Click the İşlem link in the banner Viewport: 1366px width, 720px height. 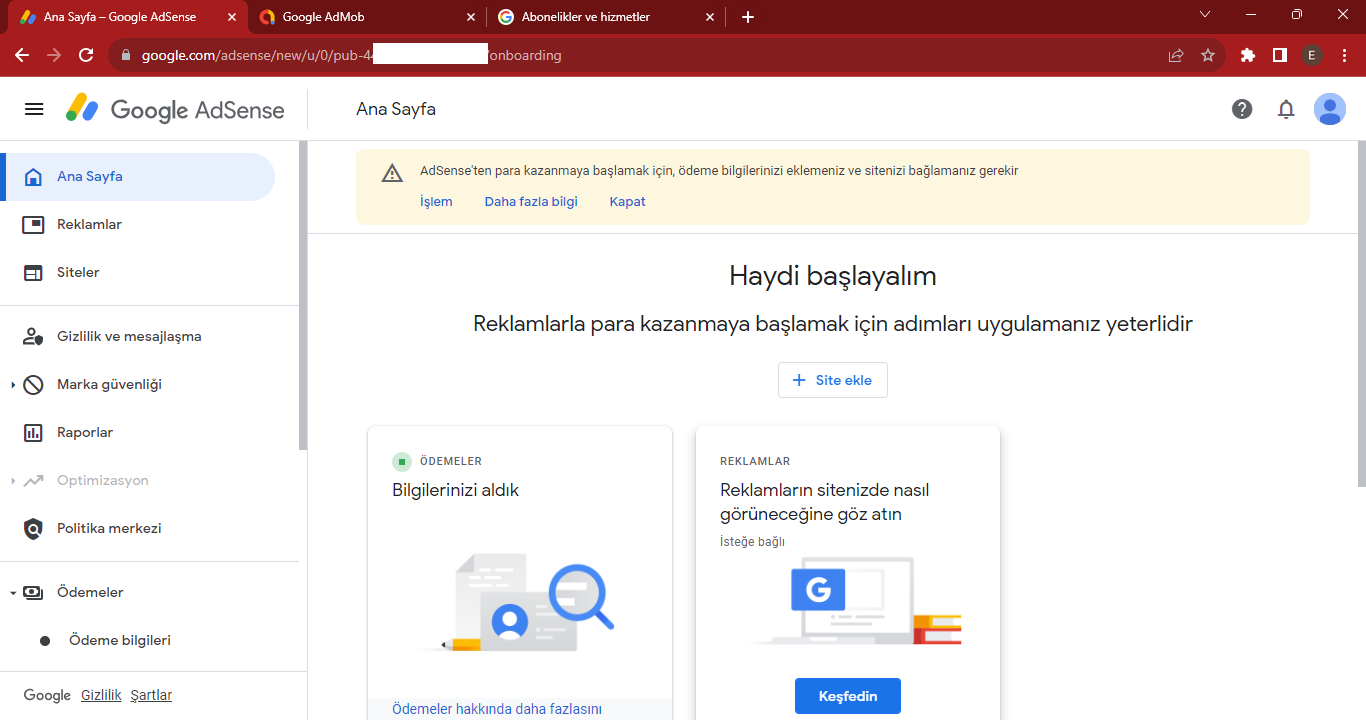click(x=436, y=202)
